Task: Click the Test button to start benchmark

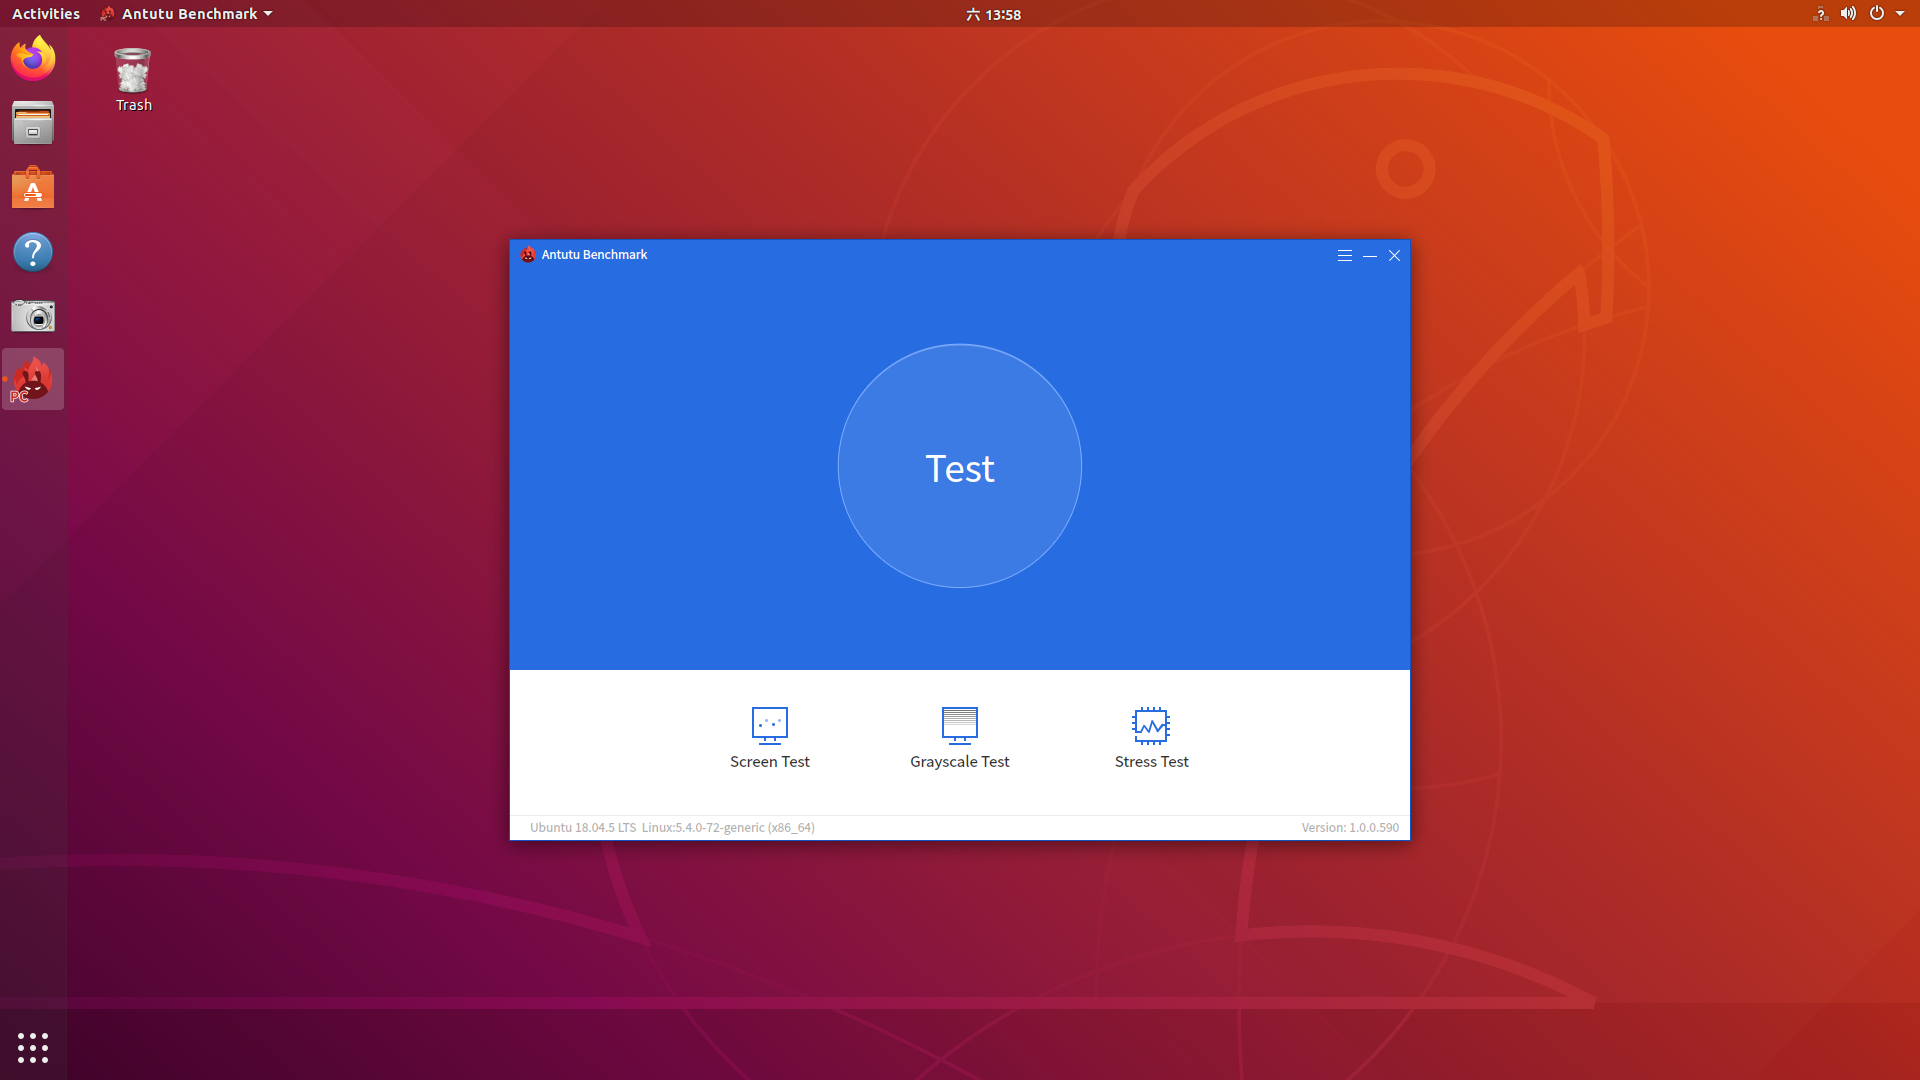Action: (959, 467)
